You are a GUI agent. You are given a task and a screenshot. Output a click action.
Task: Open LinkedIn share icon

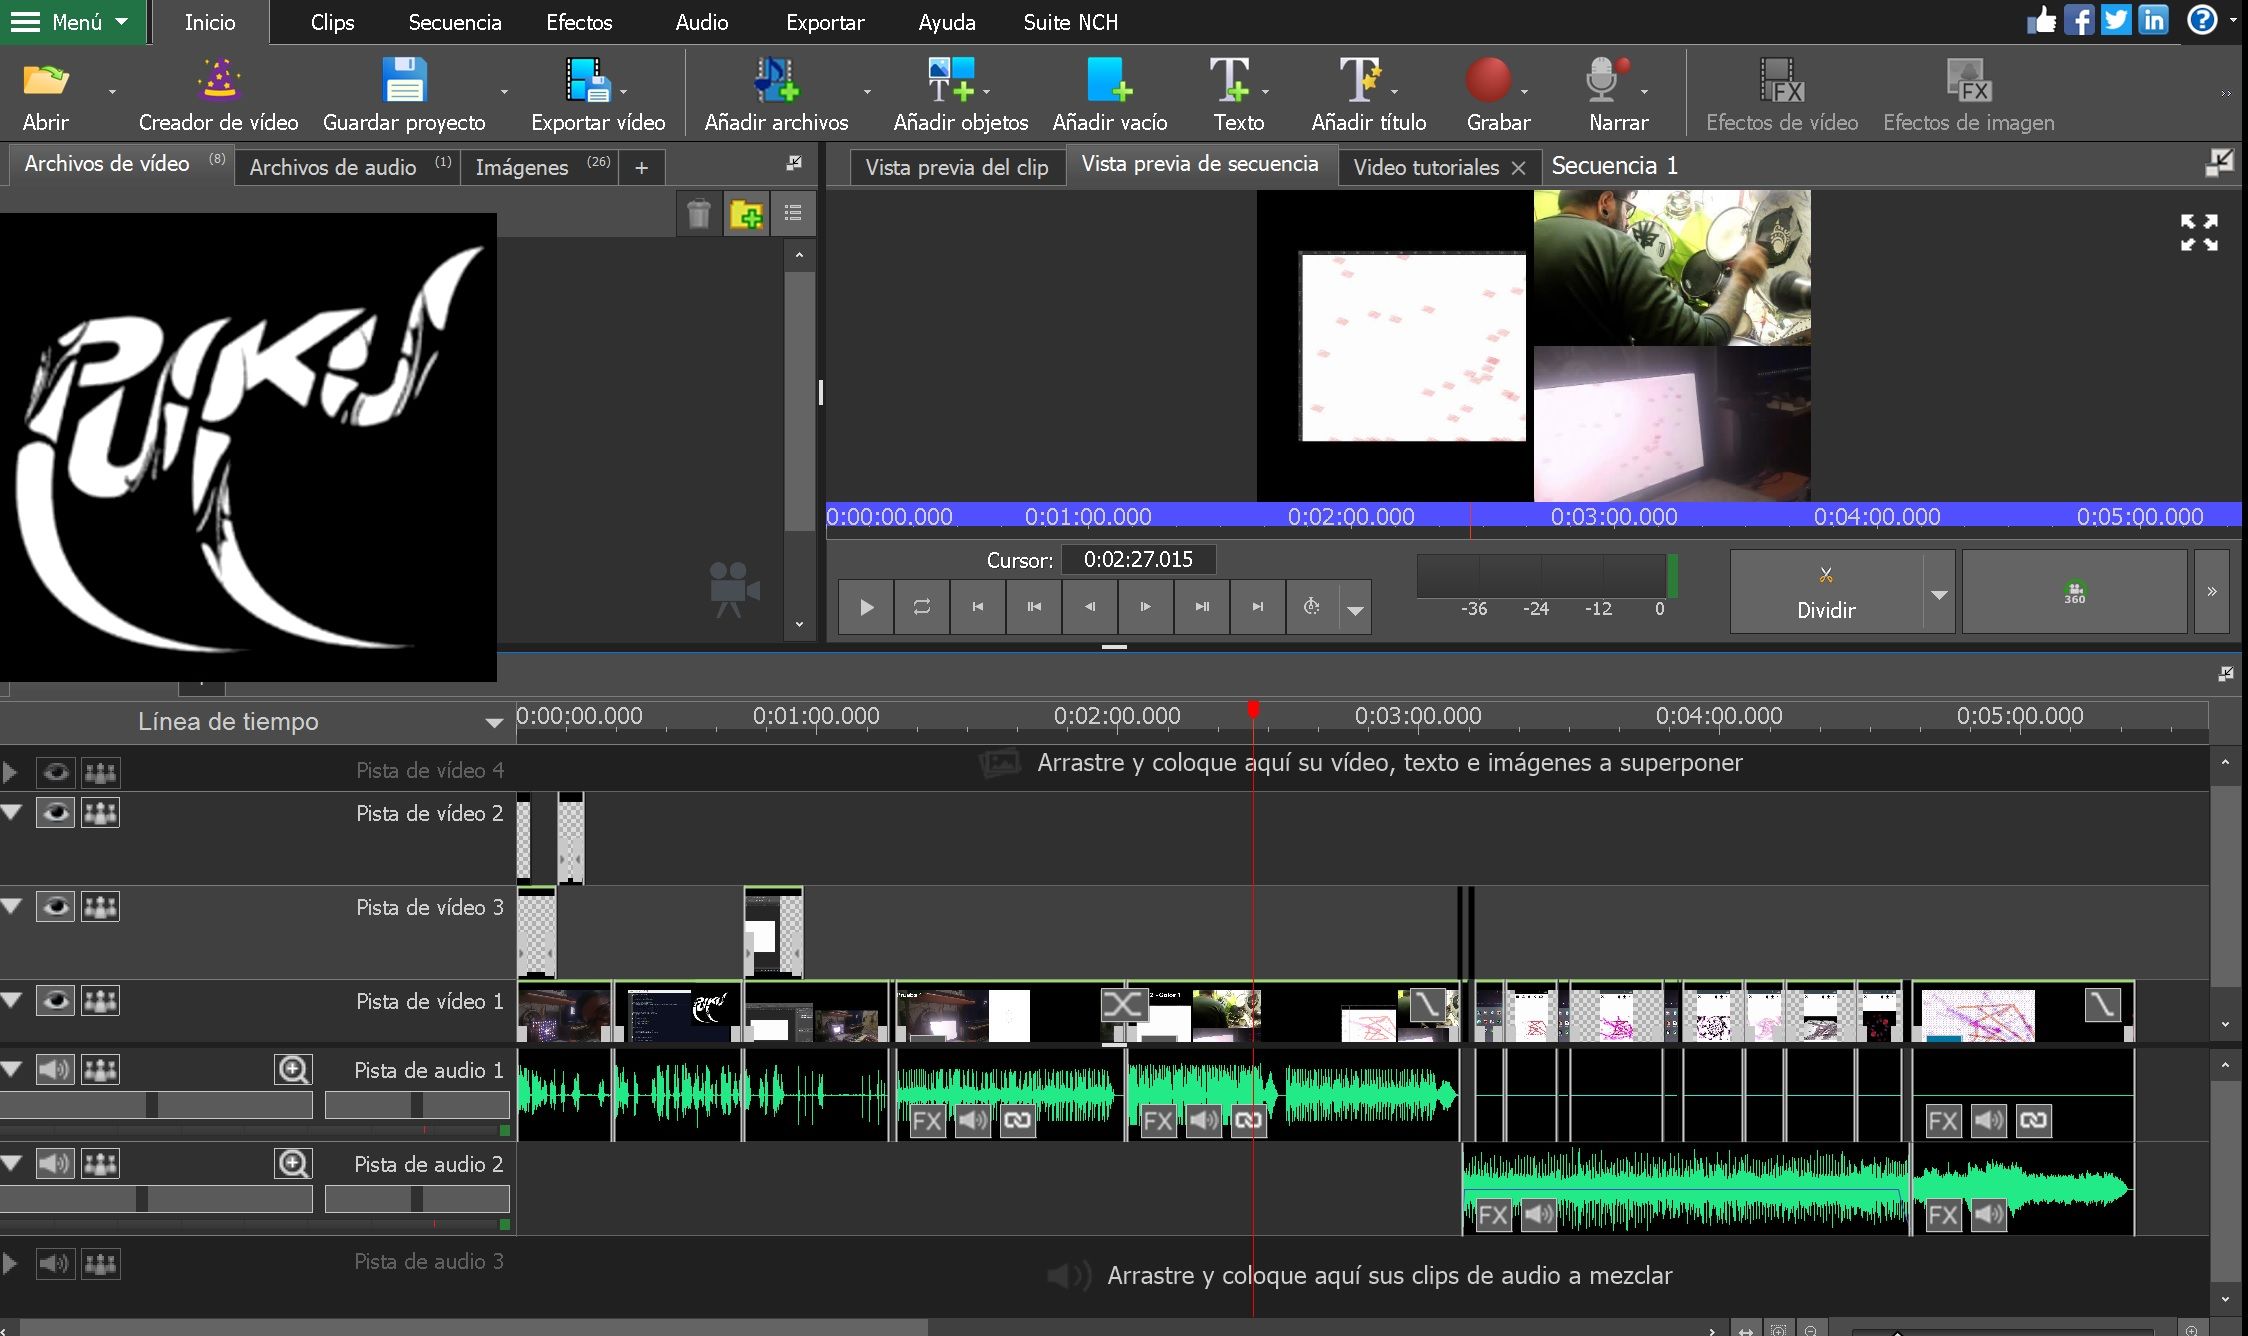tap(2153, 20)
